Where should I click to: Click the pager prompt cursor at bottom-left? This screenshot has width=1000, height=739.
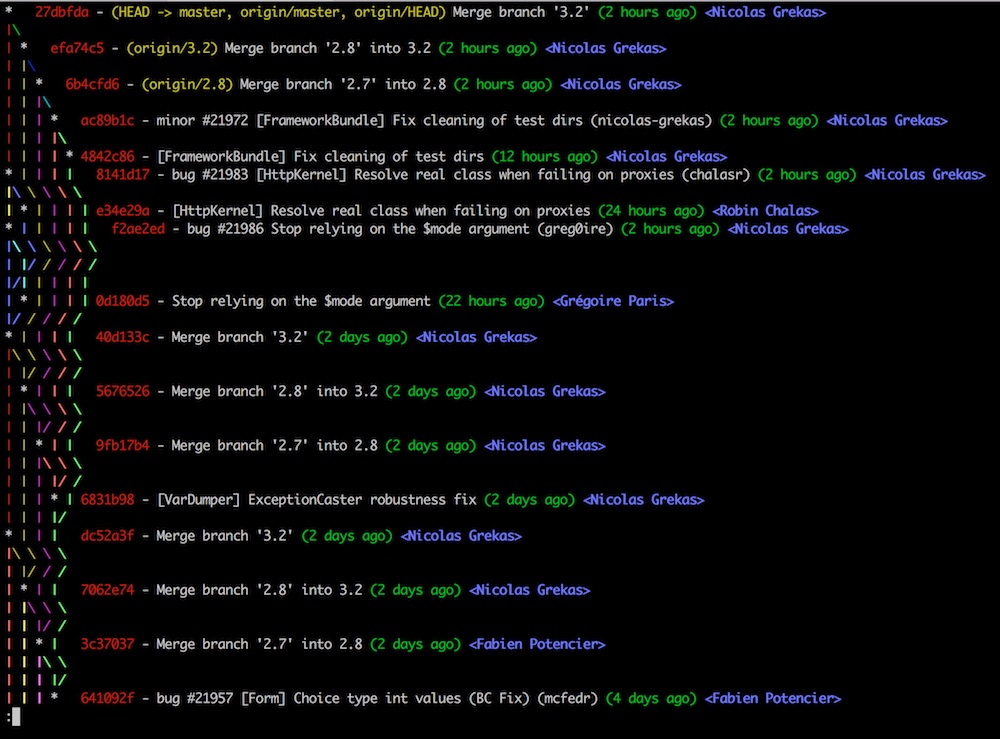(x=14, y=716)
